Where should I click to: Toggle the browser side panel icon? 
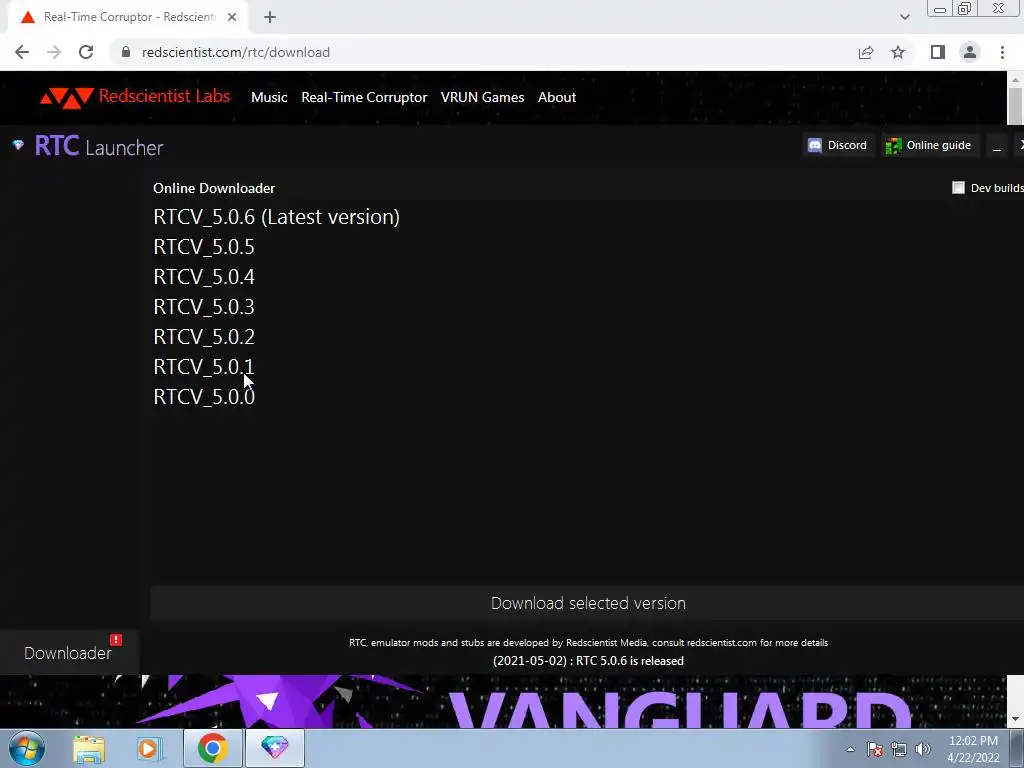click(x=938, y=52)
